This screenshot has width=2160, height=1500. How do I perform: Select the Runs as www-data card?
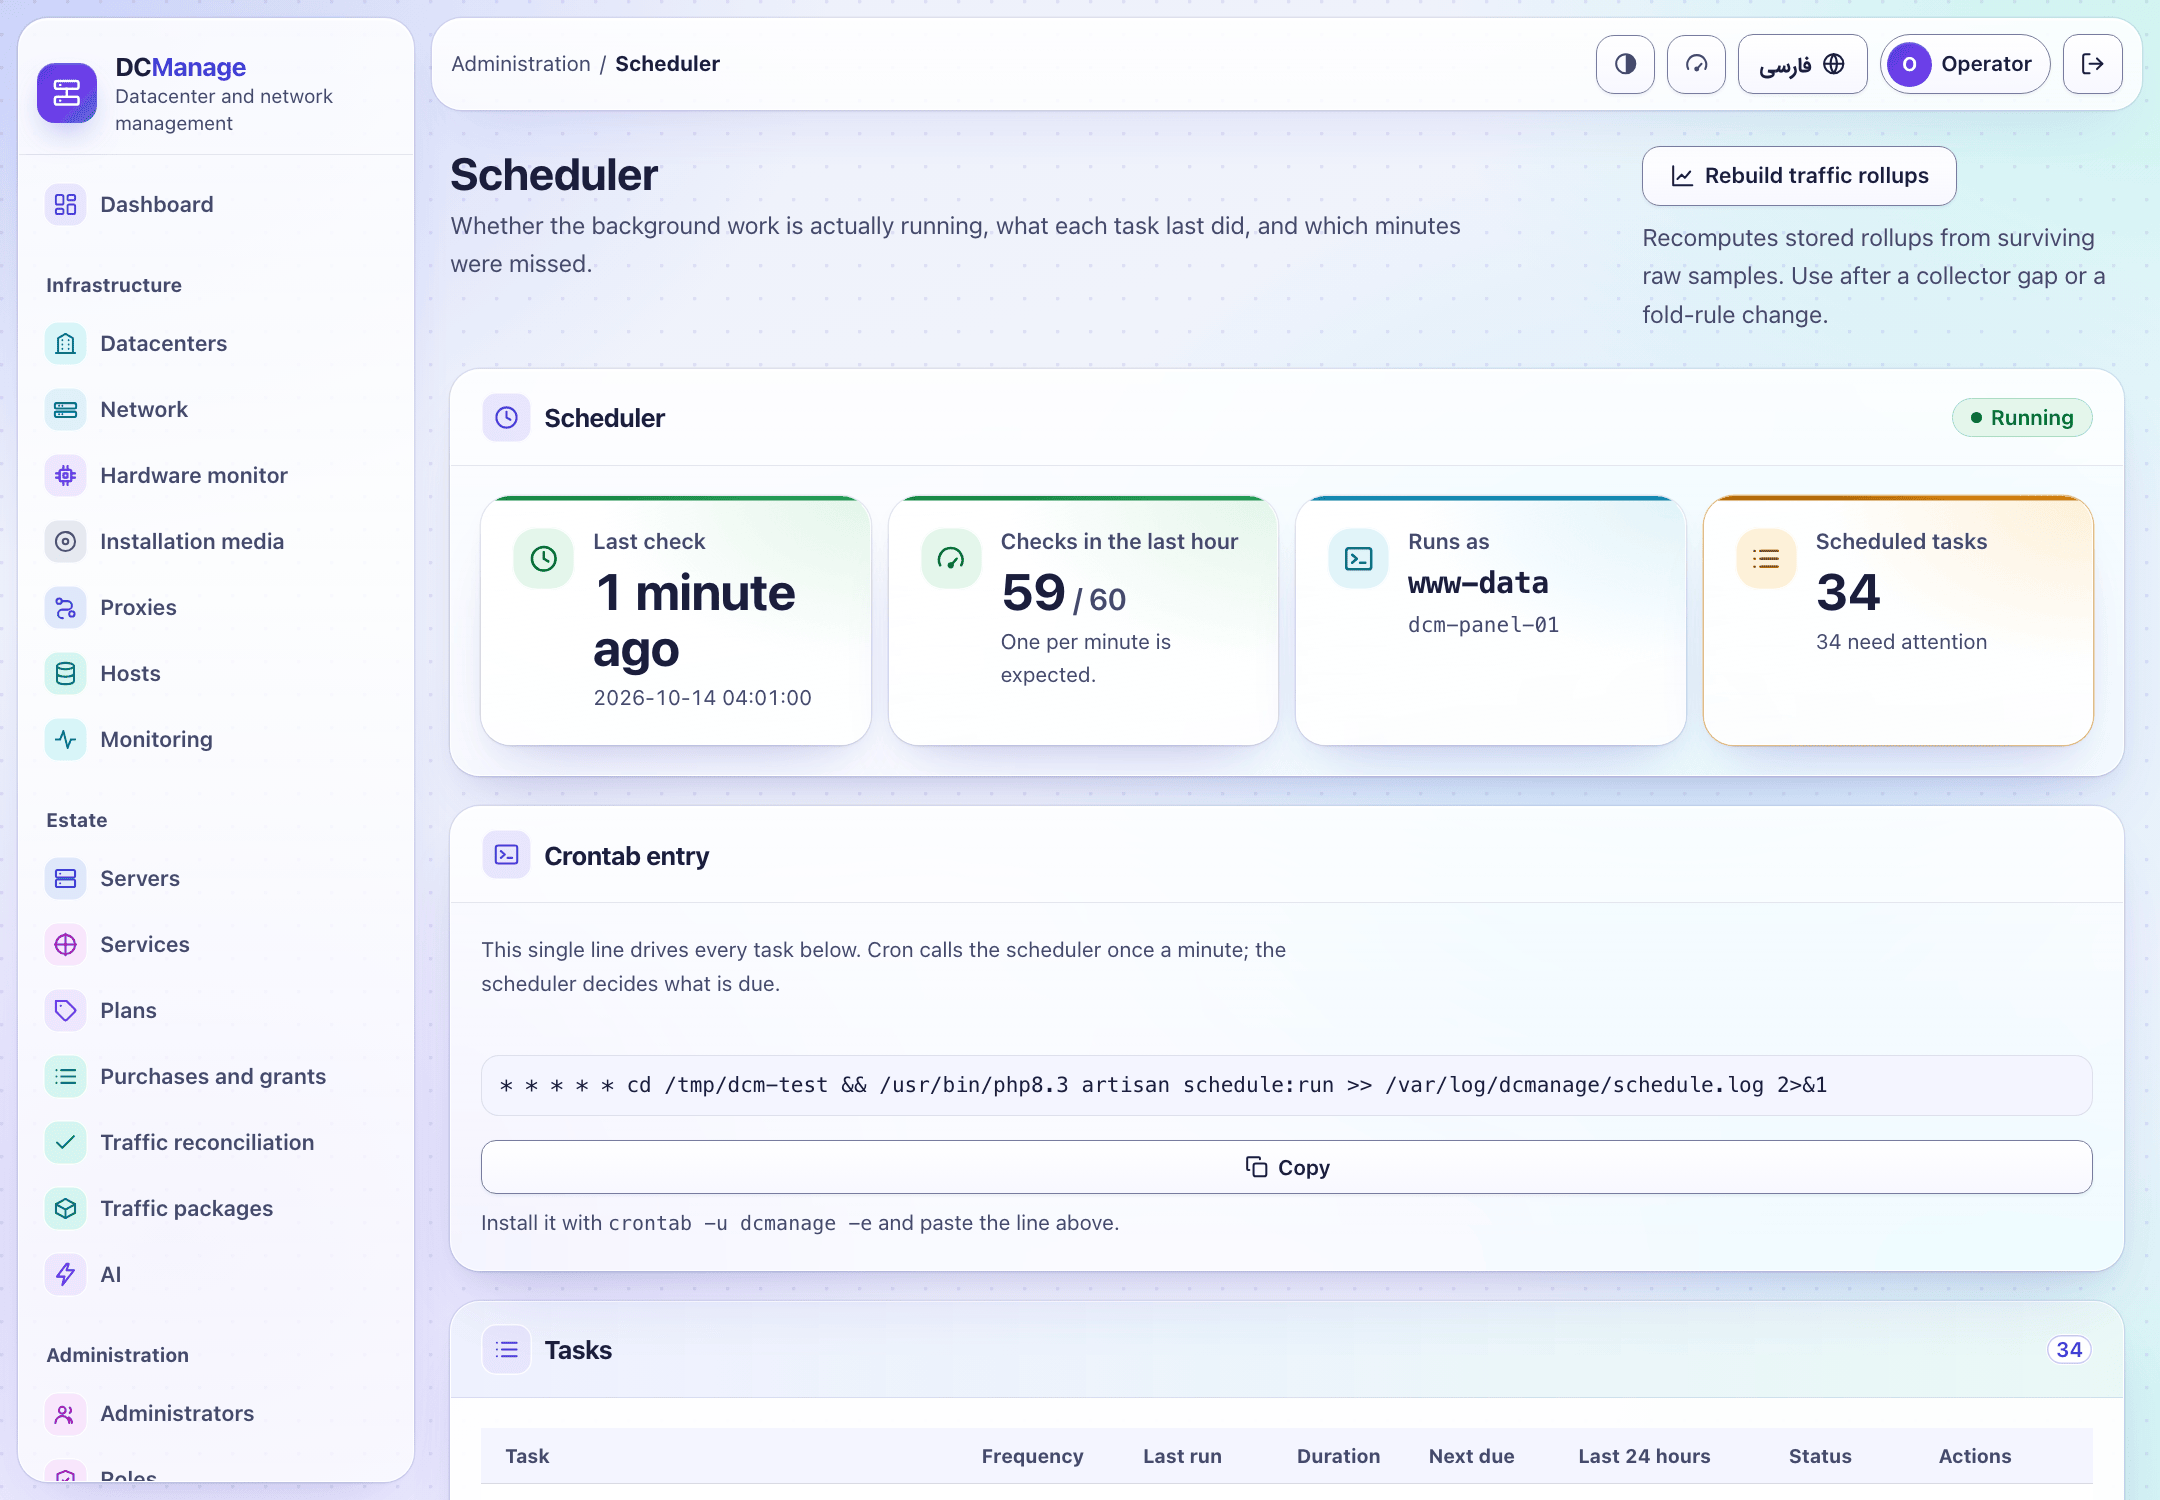[x=1491, y=621]
